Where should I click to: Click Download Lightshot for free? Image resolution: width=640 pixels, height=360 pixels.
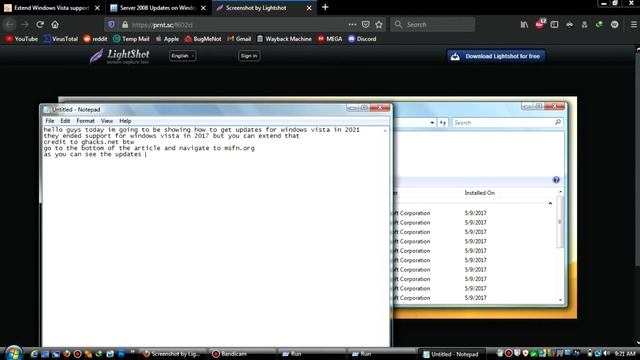(x=496, y=56)
